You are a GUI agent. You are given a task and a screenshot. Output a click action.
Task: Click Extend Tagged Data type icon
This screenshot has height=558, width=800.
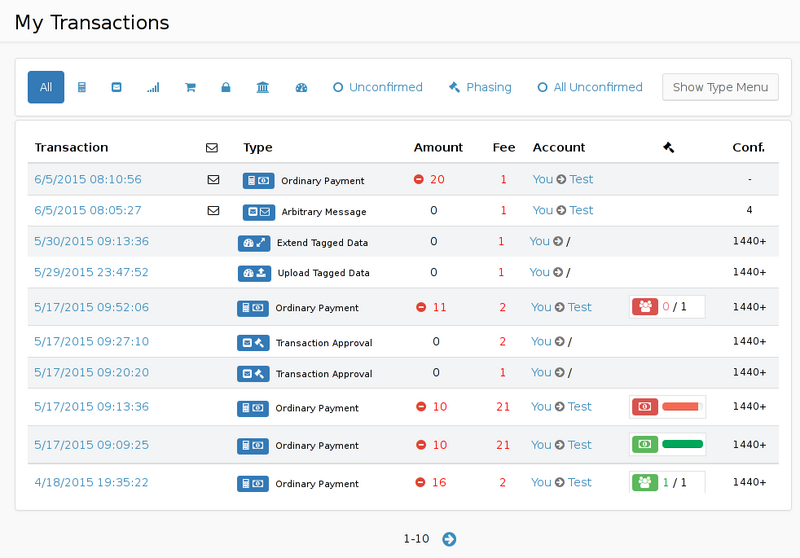pos(254,243)
